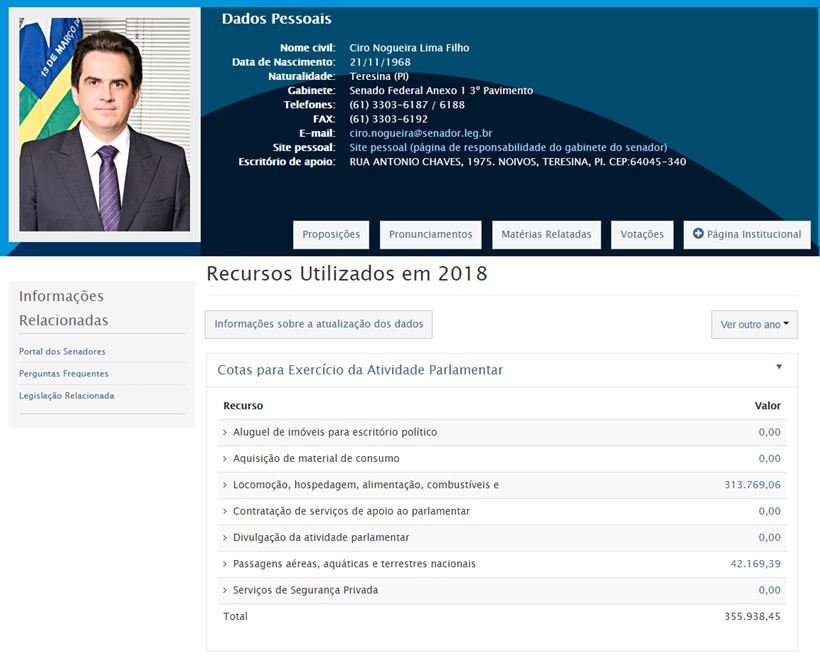The image size is (820, 661).
Task: Open the Matérias Relatadas tab
Action: (x=546, y=234)
